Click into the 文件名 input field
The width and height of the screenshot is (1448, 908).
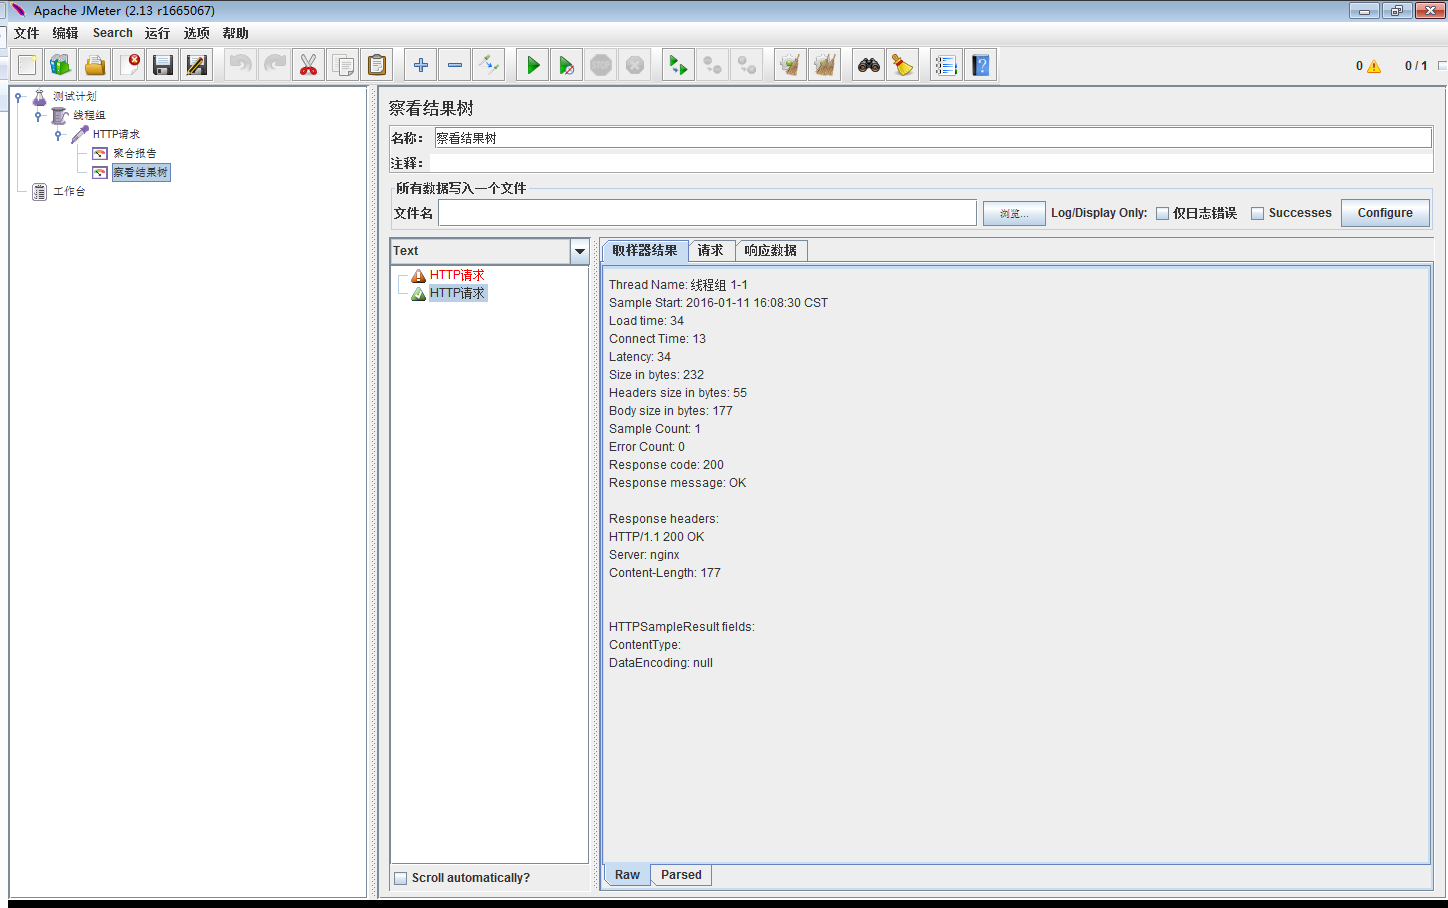click(707, 213)
